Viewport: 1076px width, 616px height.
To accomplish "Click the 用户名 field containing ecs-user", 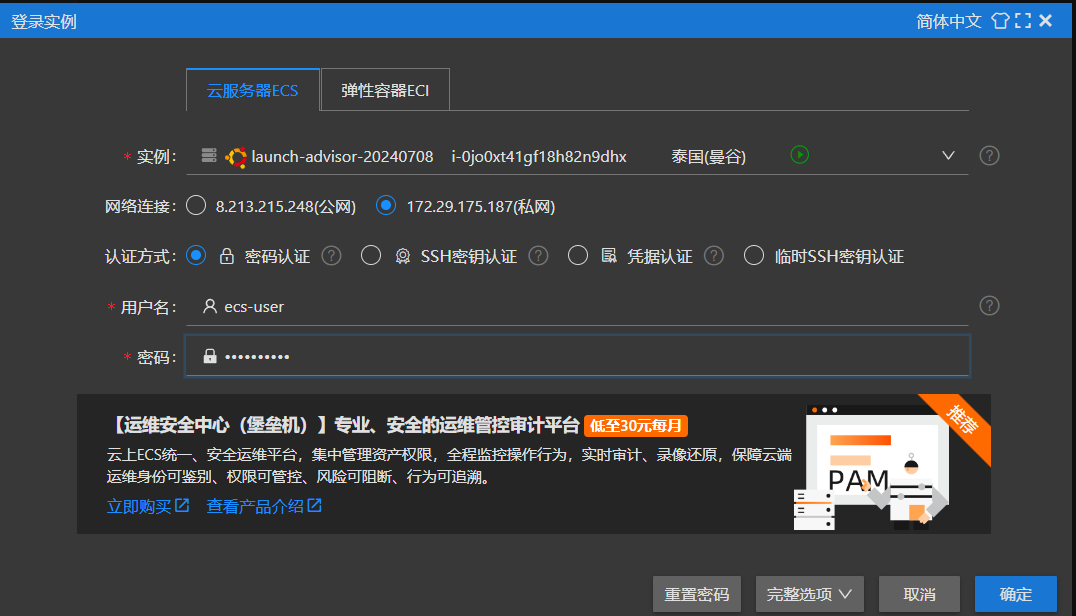I will tap(577, 307).
